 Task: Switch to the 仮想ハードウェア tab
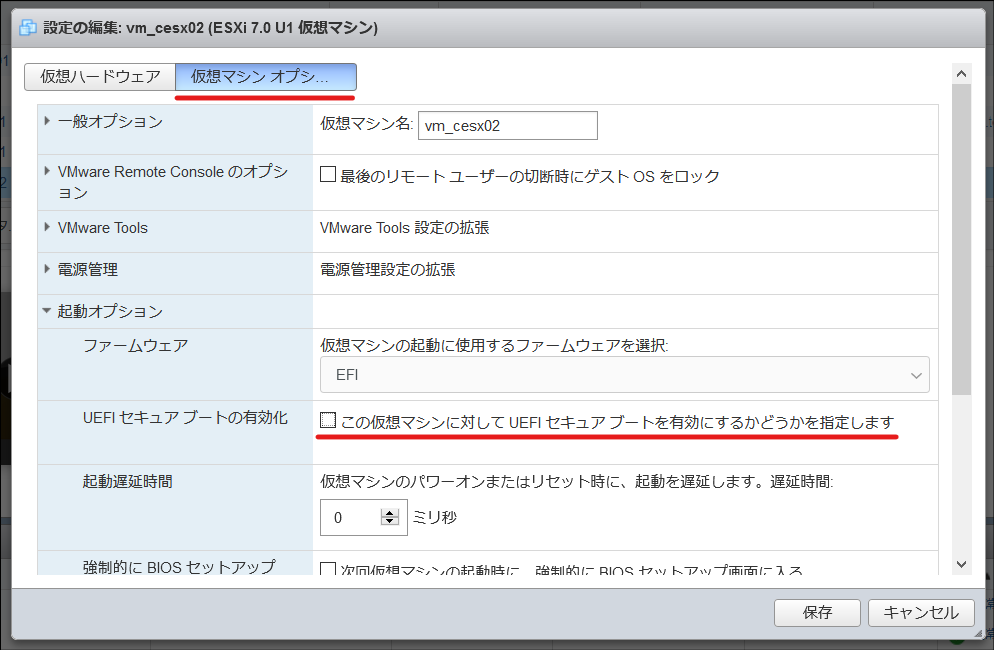[x=100, y=77]
